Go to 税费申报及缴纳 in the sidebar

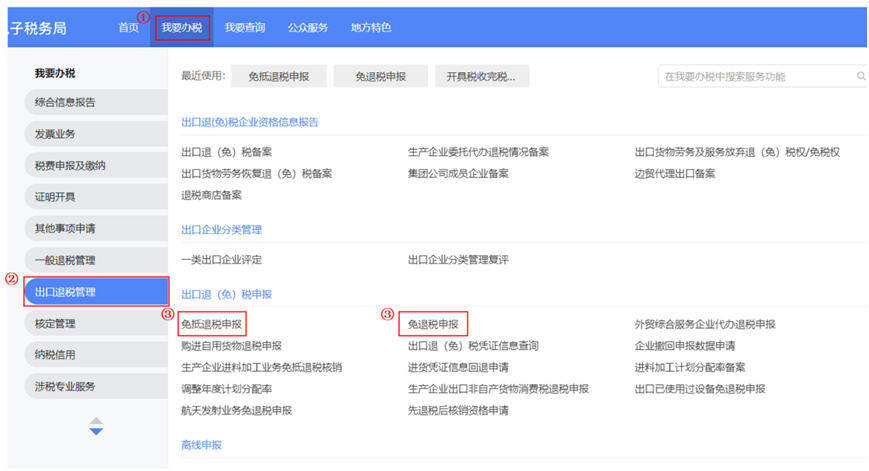(90, 165)
